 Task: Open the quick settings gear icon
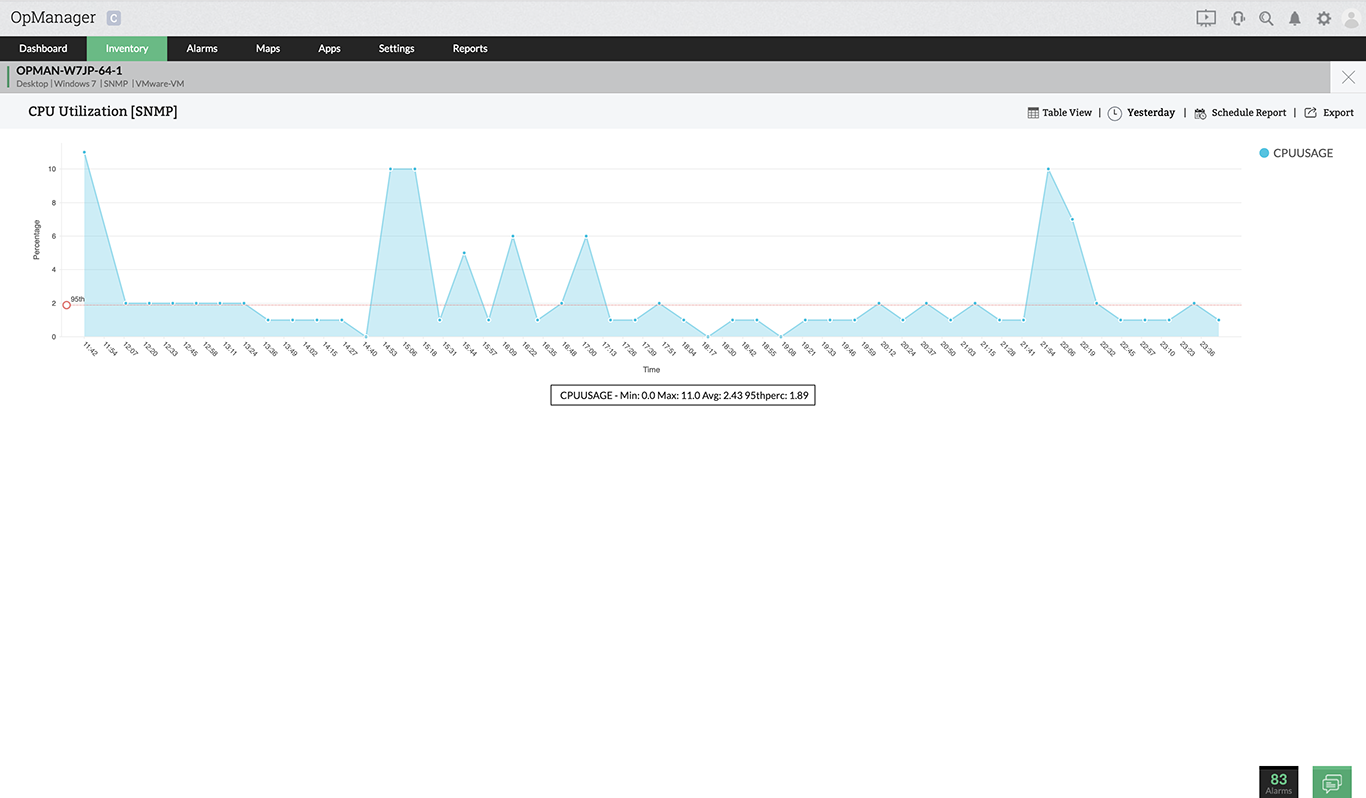tap(1324, 18)
